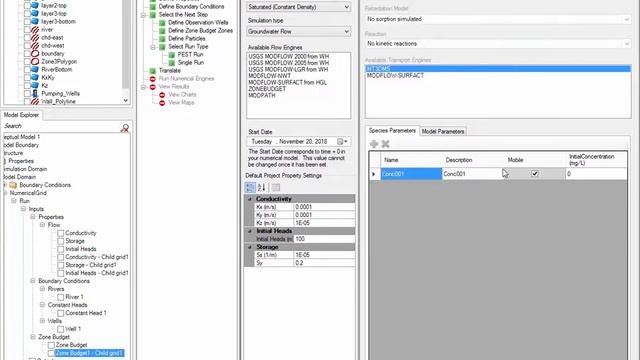Check the Initial Heads input checkbox
Image resolution: width=640 pixels, height=360 pixels.
[x=60, y=249]
